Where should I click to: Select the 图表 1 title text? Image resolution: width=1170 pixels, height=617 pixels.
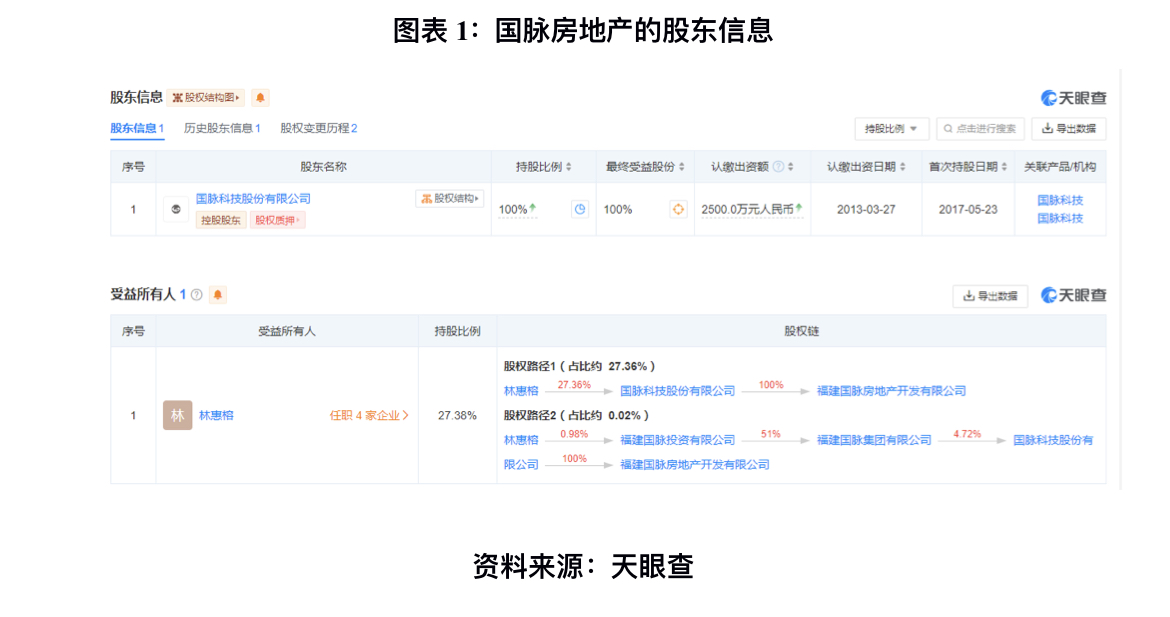coord(584,31)
